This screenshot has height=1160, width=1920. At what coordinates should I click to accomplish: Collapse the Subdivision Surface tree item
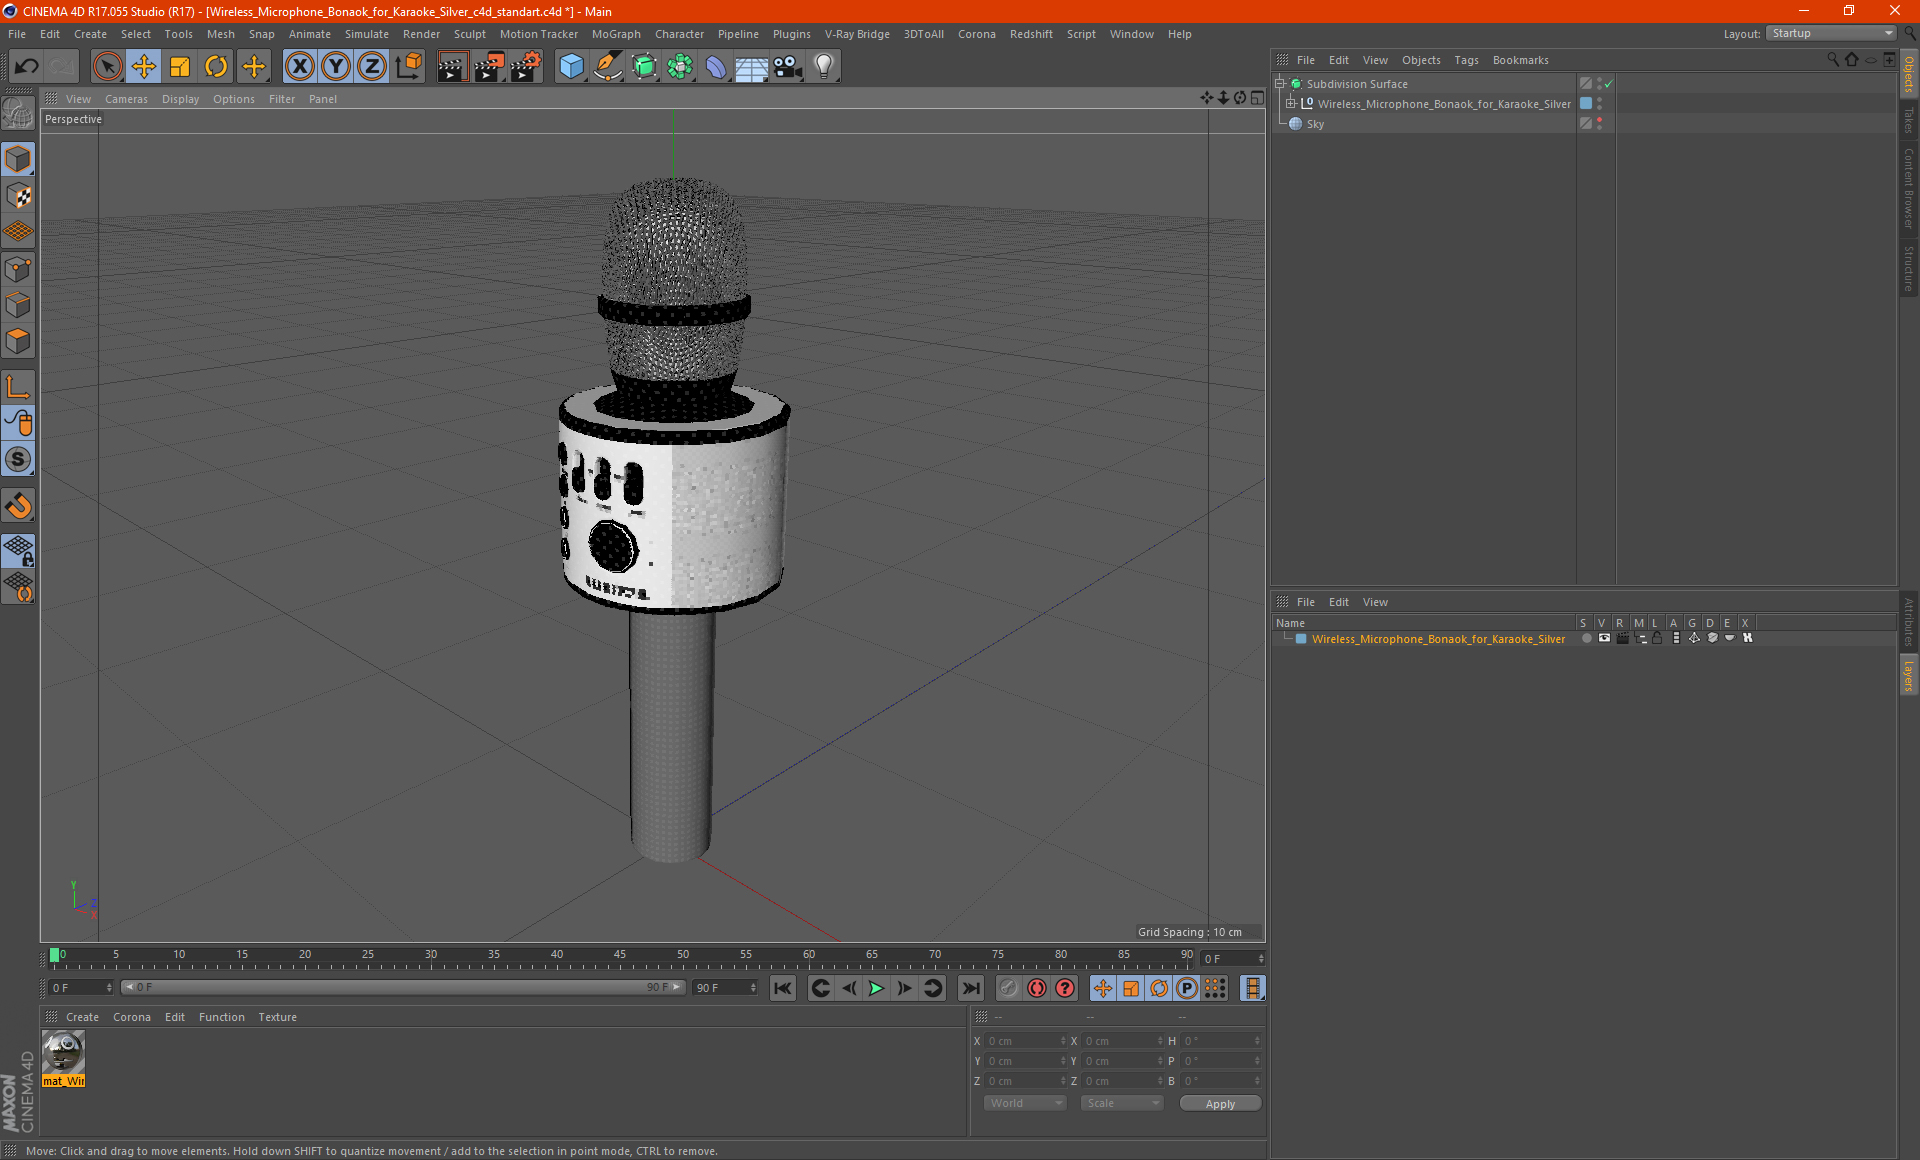[1280, 84]
